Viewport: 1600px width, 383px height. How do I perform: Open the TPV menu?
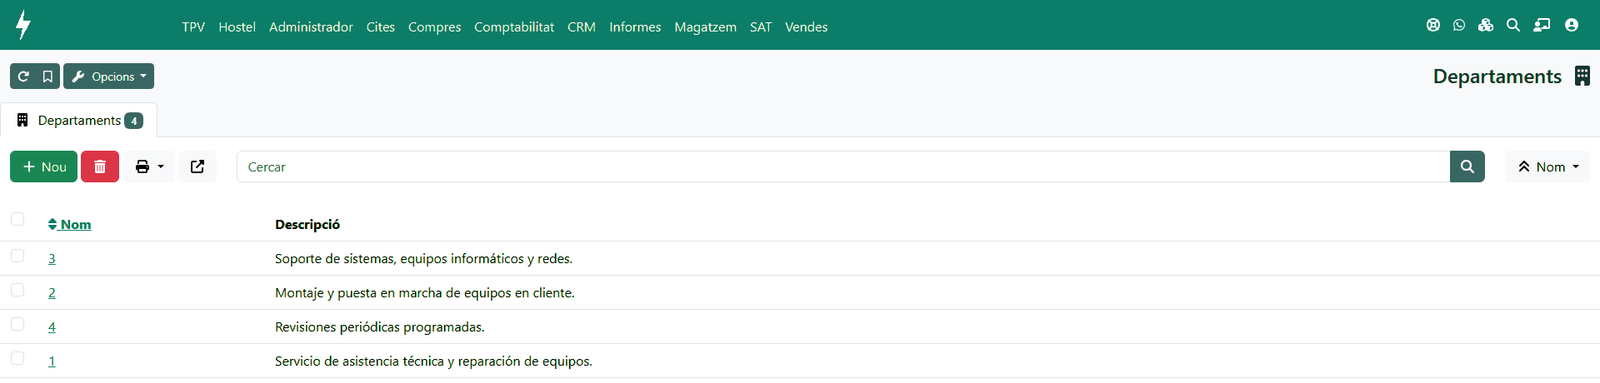click(193, 27)
